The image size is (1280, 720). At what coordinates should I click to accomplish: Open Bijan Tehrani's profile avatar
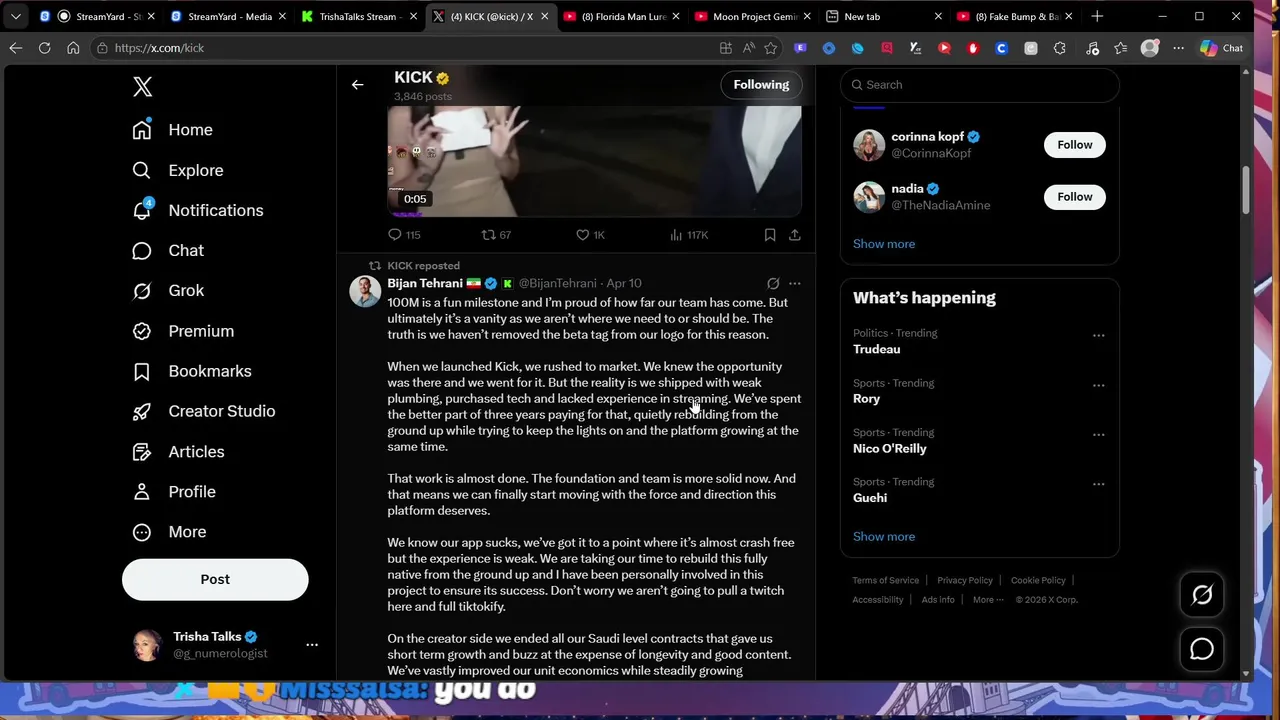click(x=365, y=291)
